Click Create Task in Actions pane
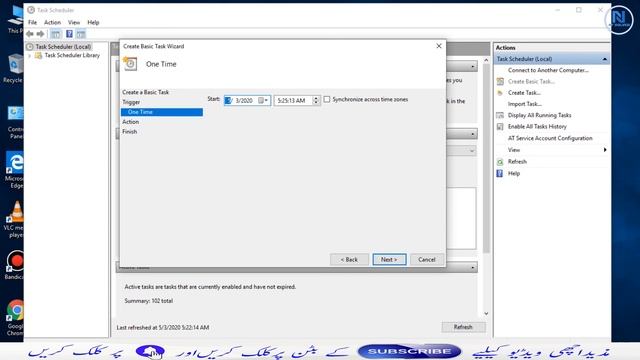 pyautogui.click(x=524, y=93)
